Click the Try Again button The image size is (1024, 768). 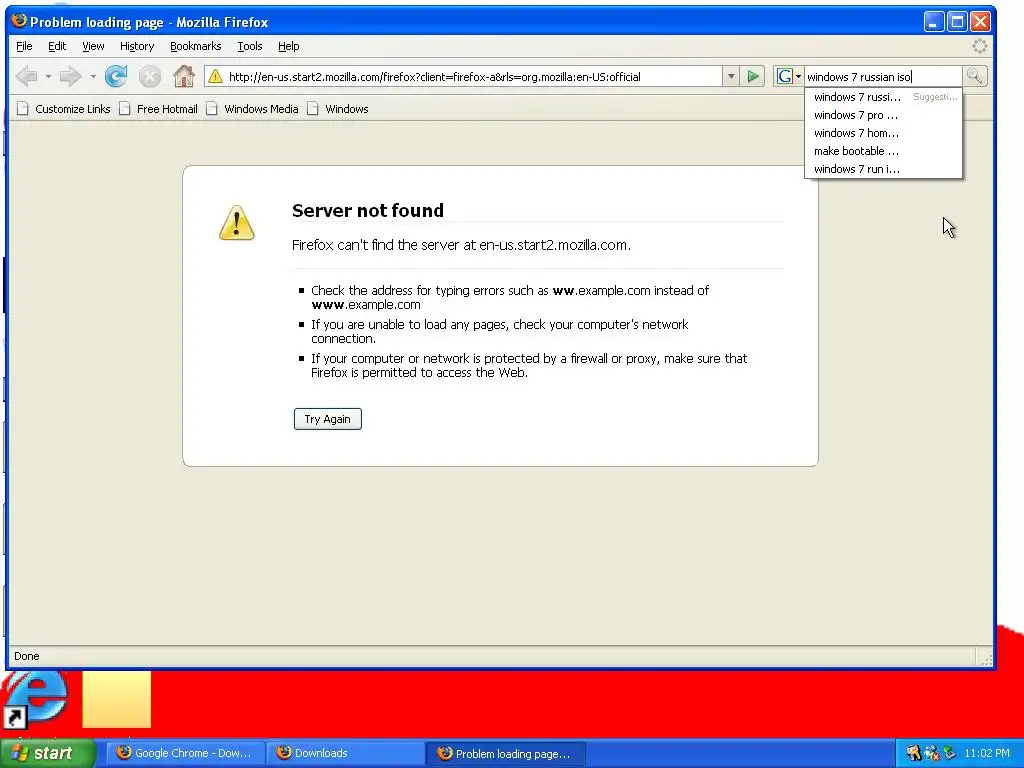(x=327, y=419)
